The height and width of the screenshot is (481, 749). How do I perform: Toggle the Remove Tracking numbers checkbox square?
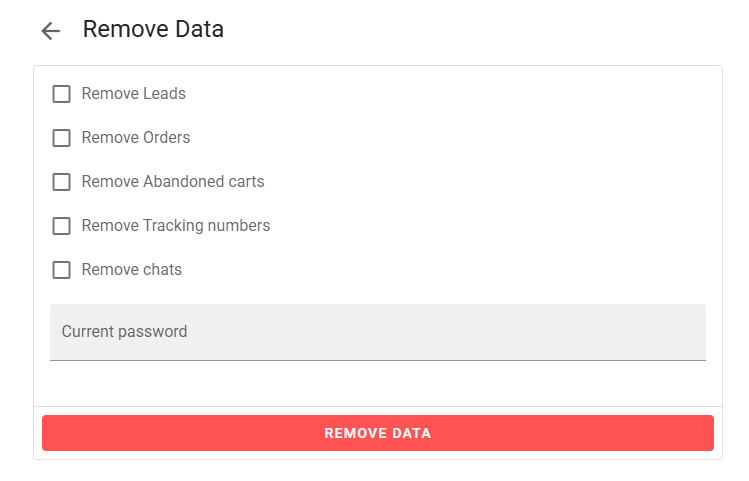[x=62, y=226]
